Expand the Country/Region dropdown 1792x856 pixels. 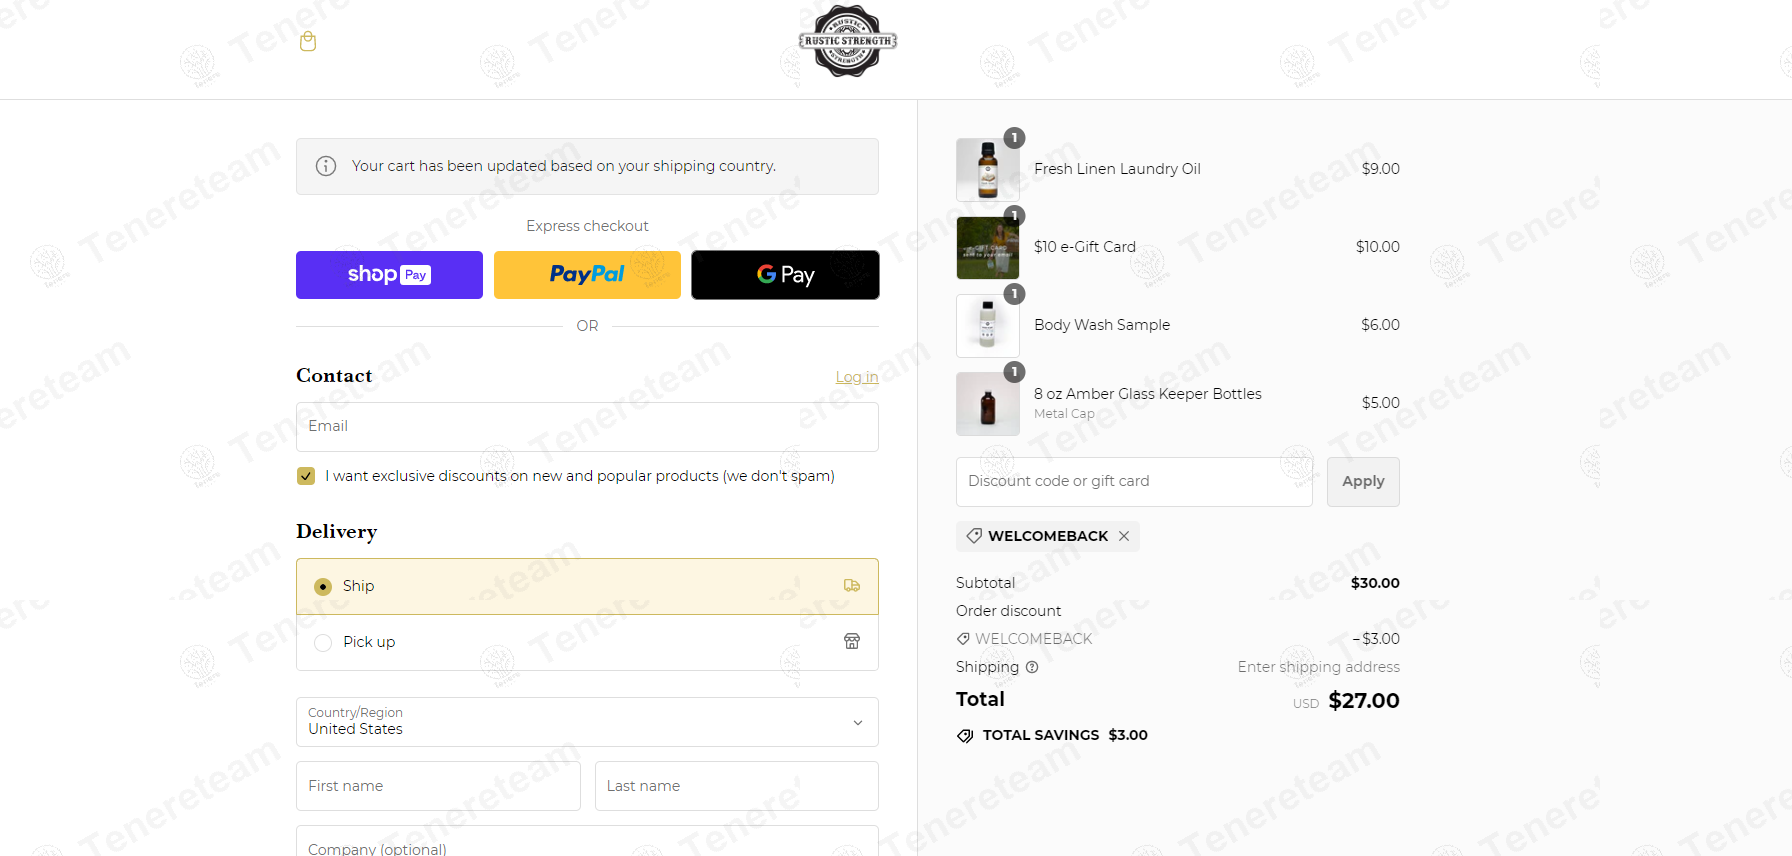[x=587, y=722]
